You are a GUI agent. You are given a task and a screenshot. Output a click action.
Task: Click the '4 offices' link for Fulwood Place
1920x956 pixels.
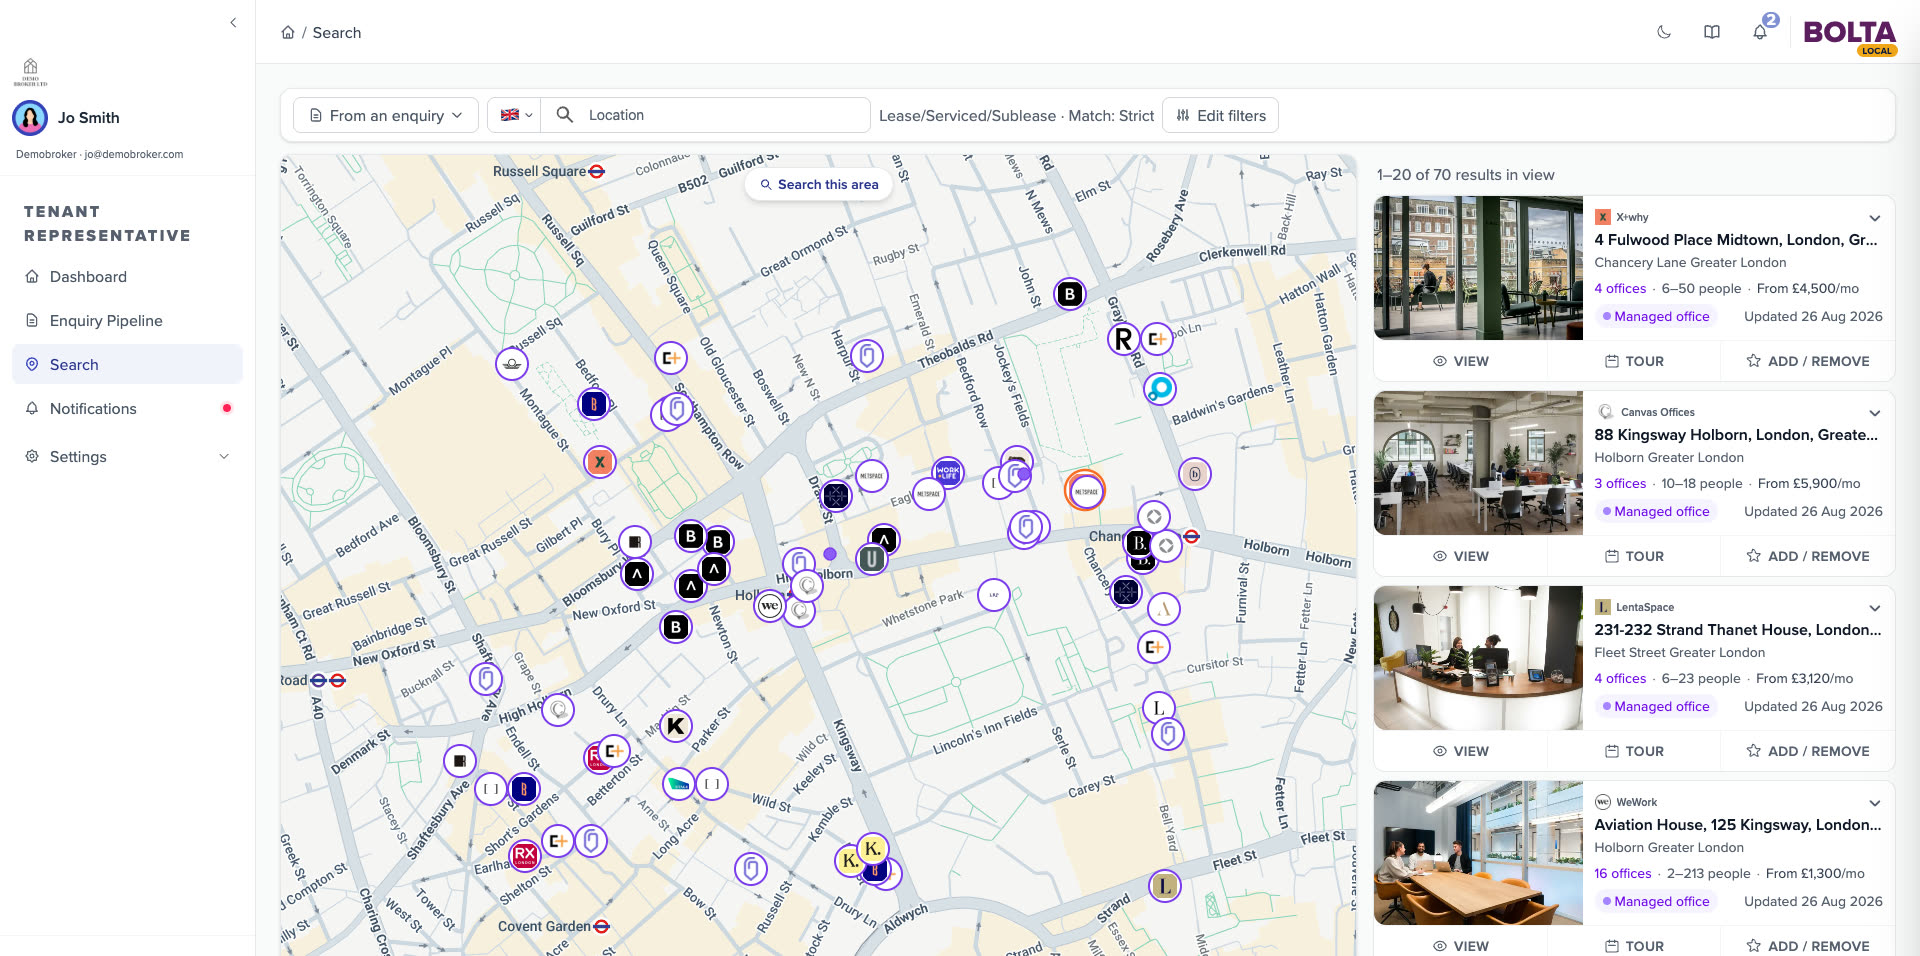(1620, 289)
